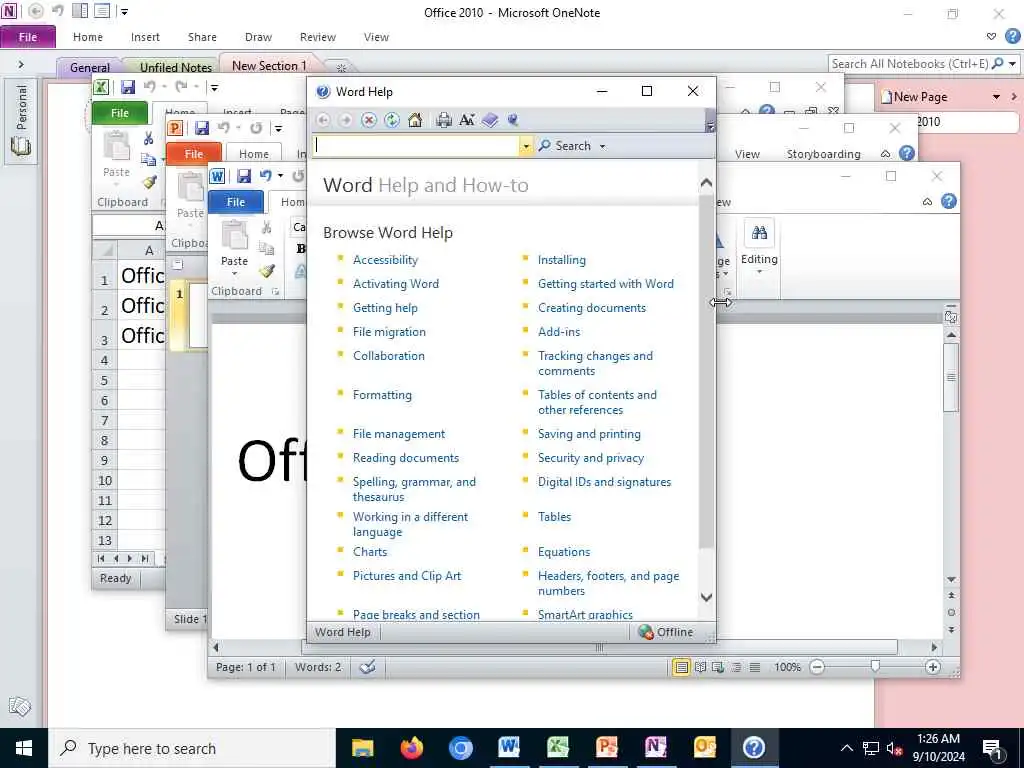Click the blue help icon in Word window
The image size is (1024, 768).
pos(949,201)
